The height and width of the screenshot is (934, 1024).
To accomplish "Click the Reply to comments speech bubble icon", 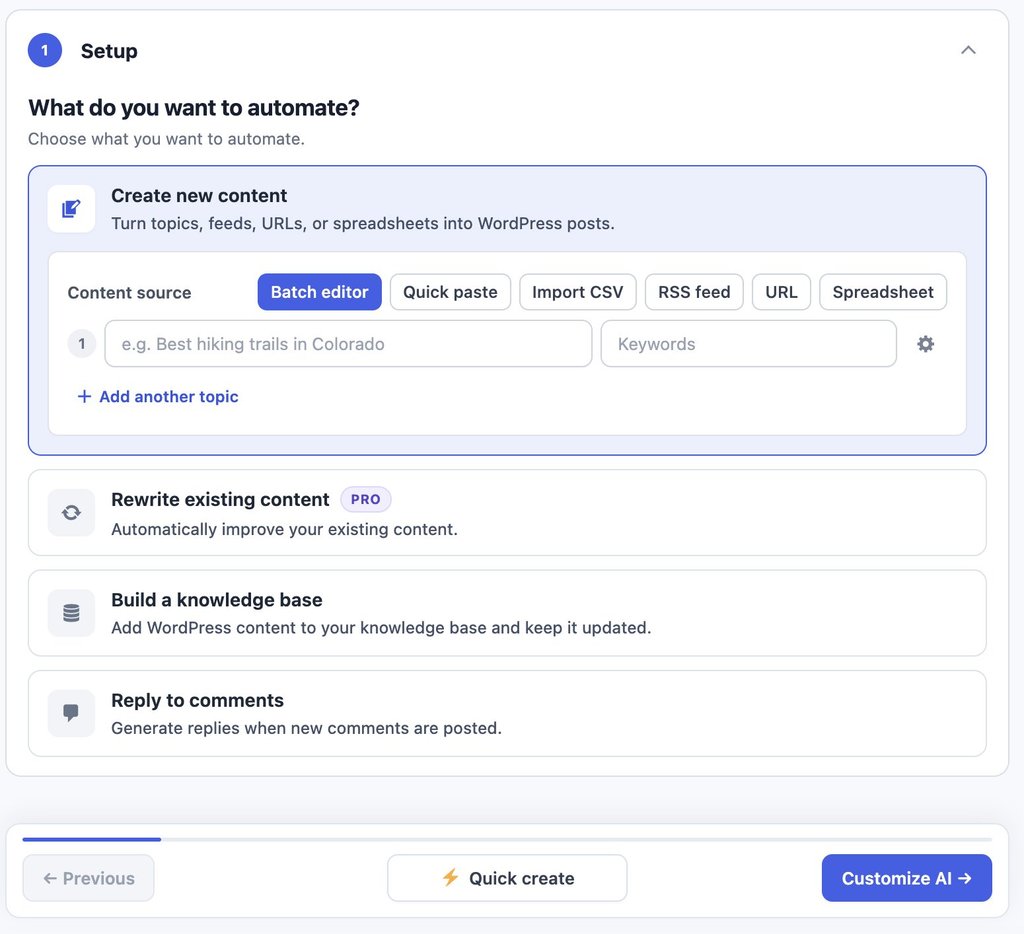I will [71, 713].
